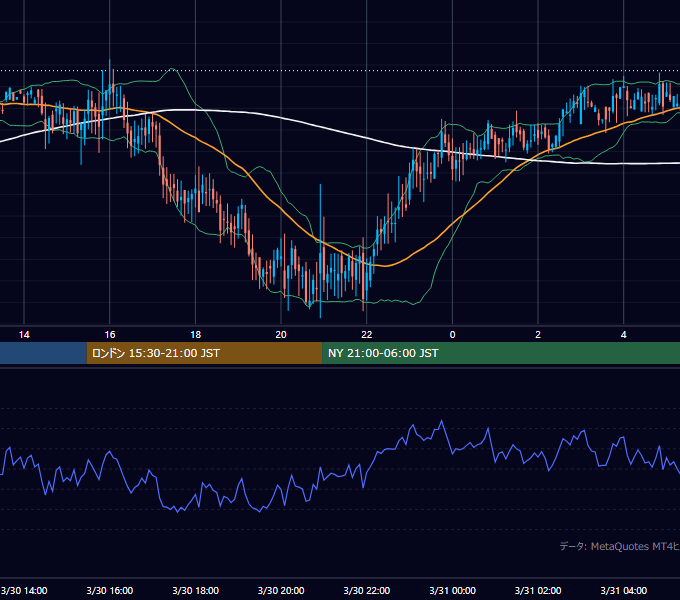Click the hour label 14 on price axis

point(24,335)
